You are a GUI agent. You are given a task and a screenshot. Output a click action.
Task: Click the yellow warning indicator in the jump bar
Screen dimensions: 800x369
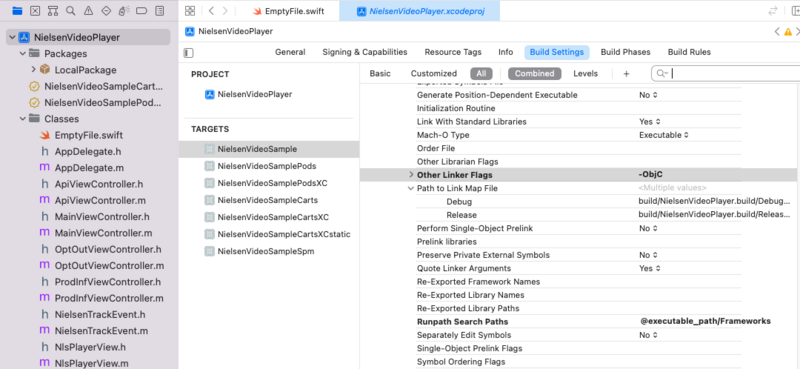(x=788, y=32)
